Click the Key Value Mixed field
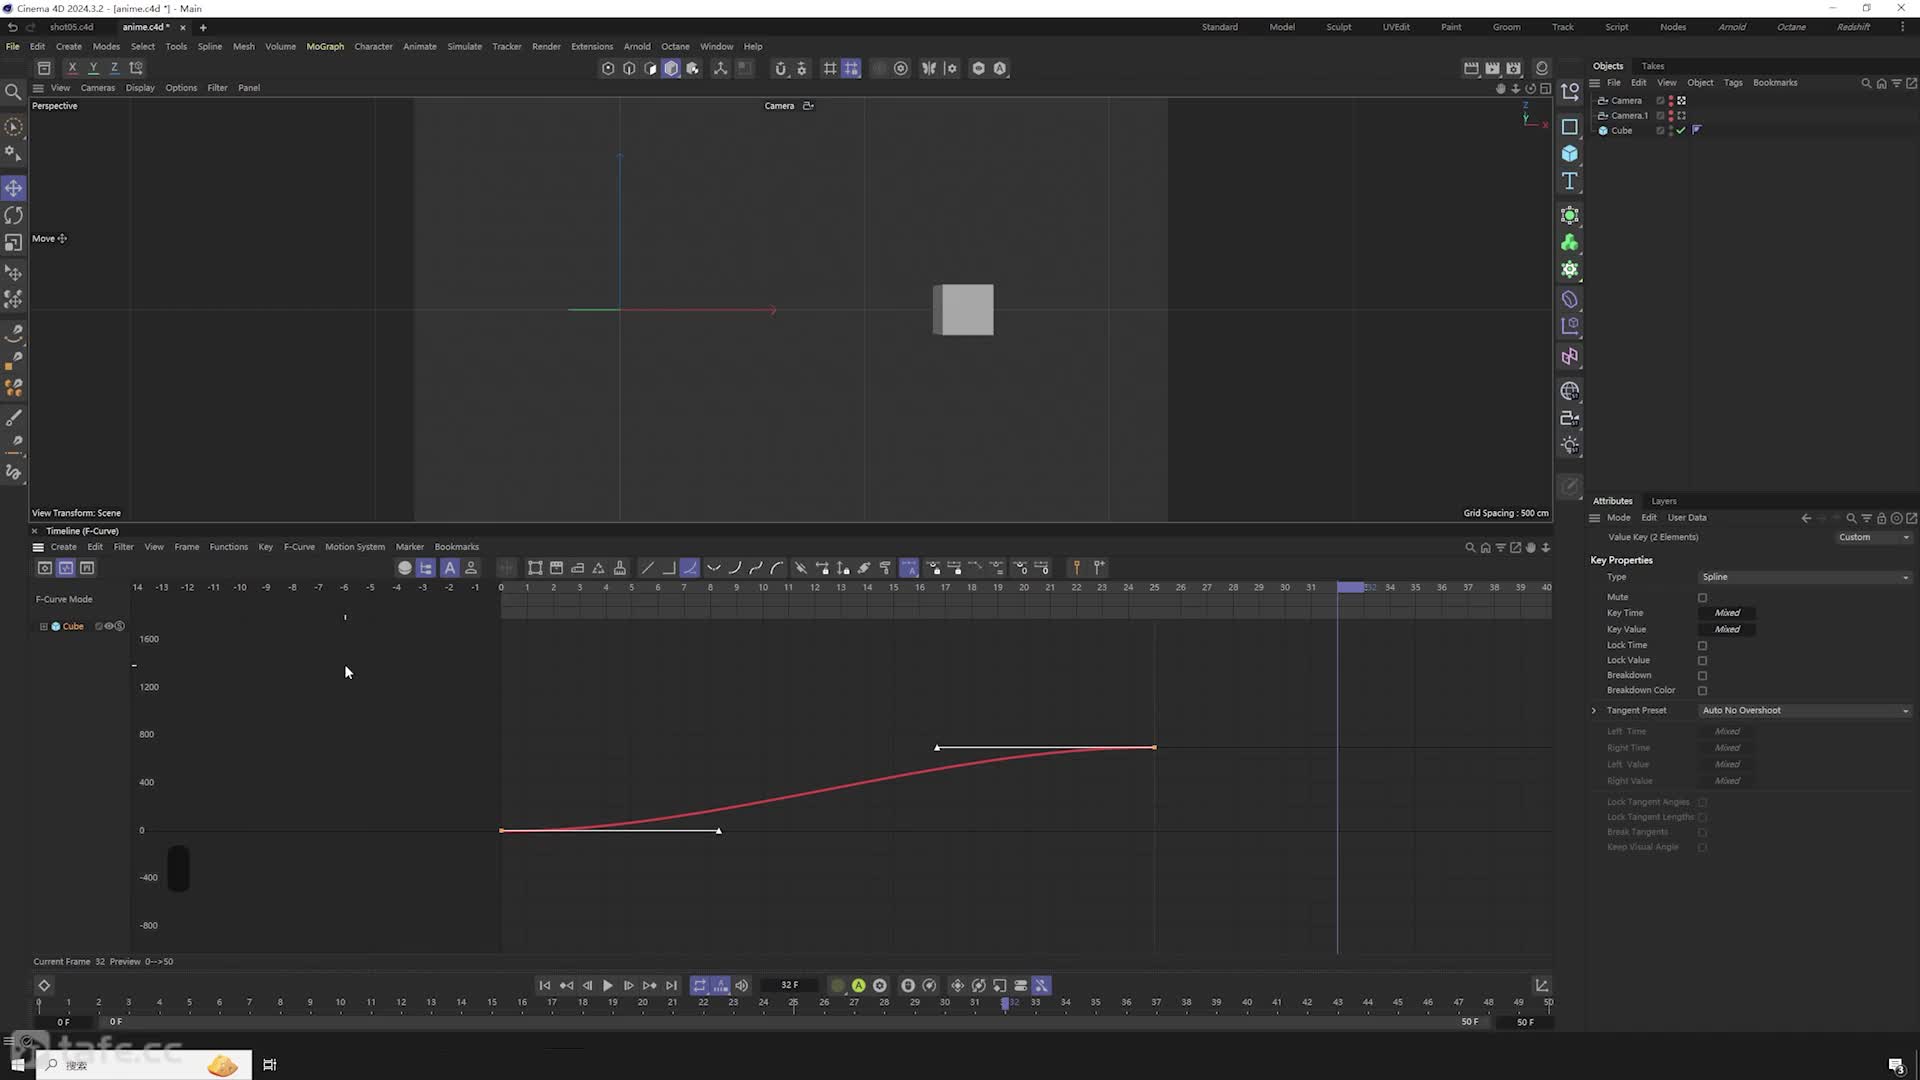 click(1727, 630)
